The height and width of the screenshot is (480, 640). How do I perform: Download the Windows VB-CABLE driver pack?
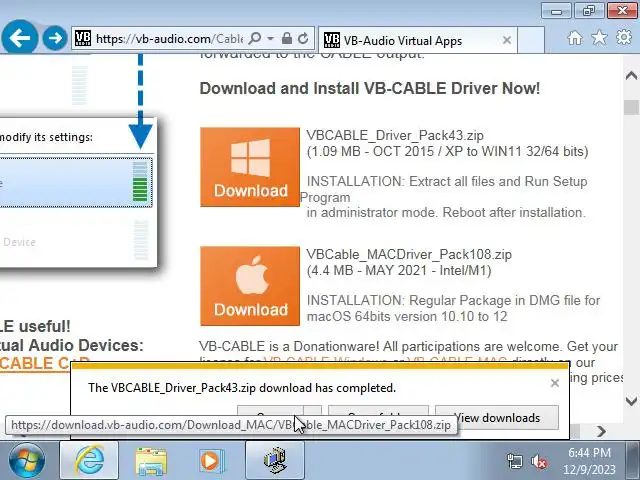(x=250, y=167)
